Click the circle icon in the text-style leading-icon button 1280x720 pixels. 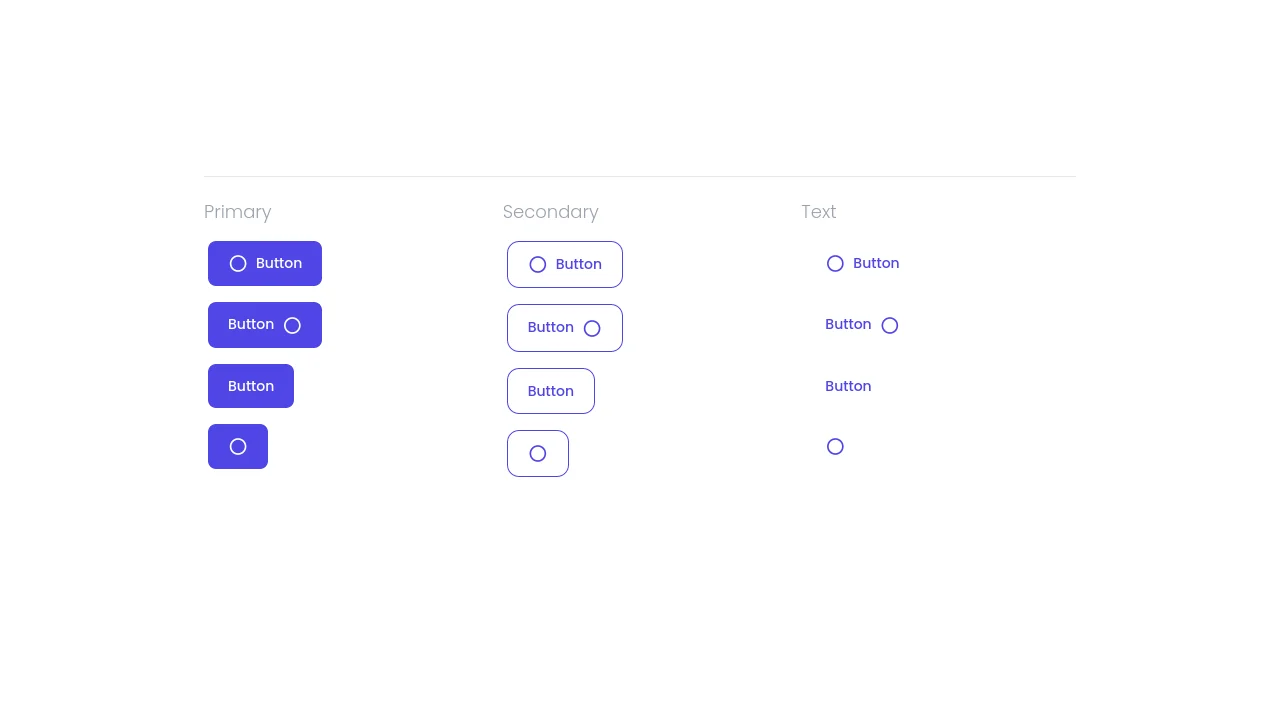[x=835, y=264]
